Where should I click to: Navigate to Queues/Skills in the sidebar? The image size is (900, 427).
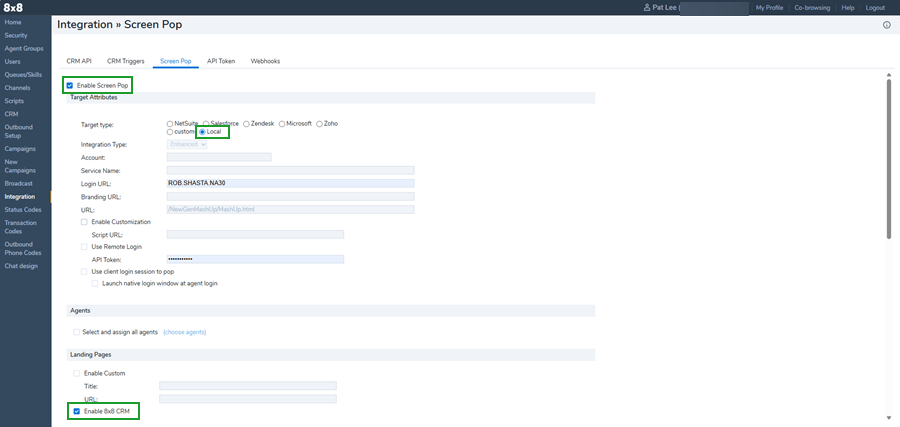pyautogui.click(x=24, y=74)
